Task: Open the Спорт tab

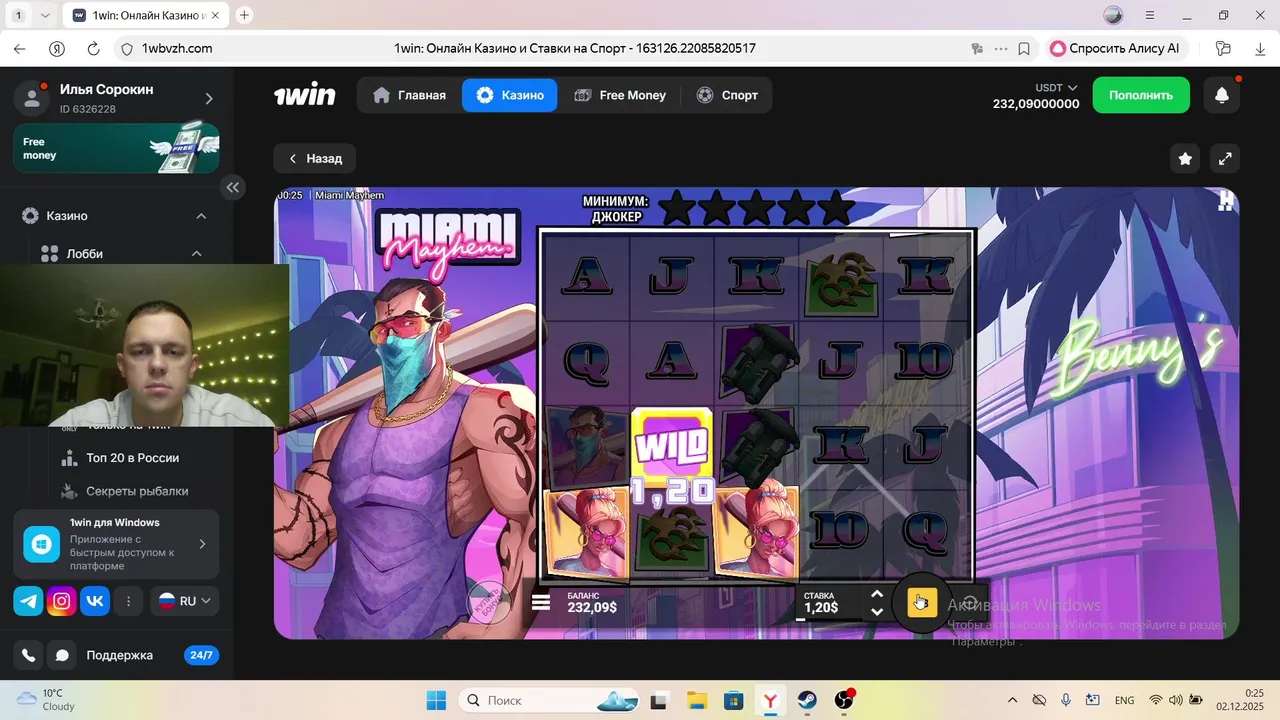Action: tap(727, 95)
